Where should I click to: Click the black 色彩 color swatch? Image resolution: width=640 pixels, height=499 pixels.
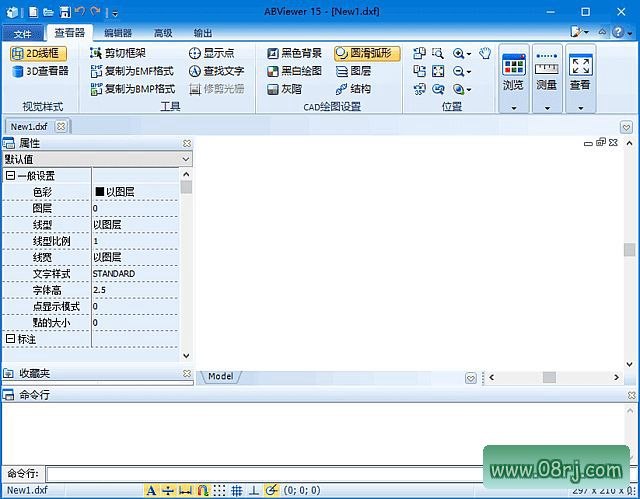pyautogui.click(x=100, y=192)
